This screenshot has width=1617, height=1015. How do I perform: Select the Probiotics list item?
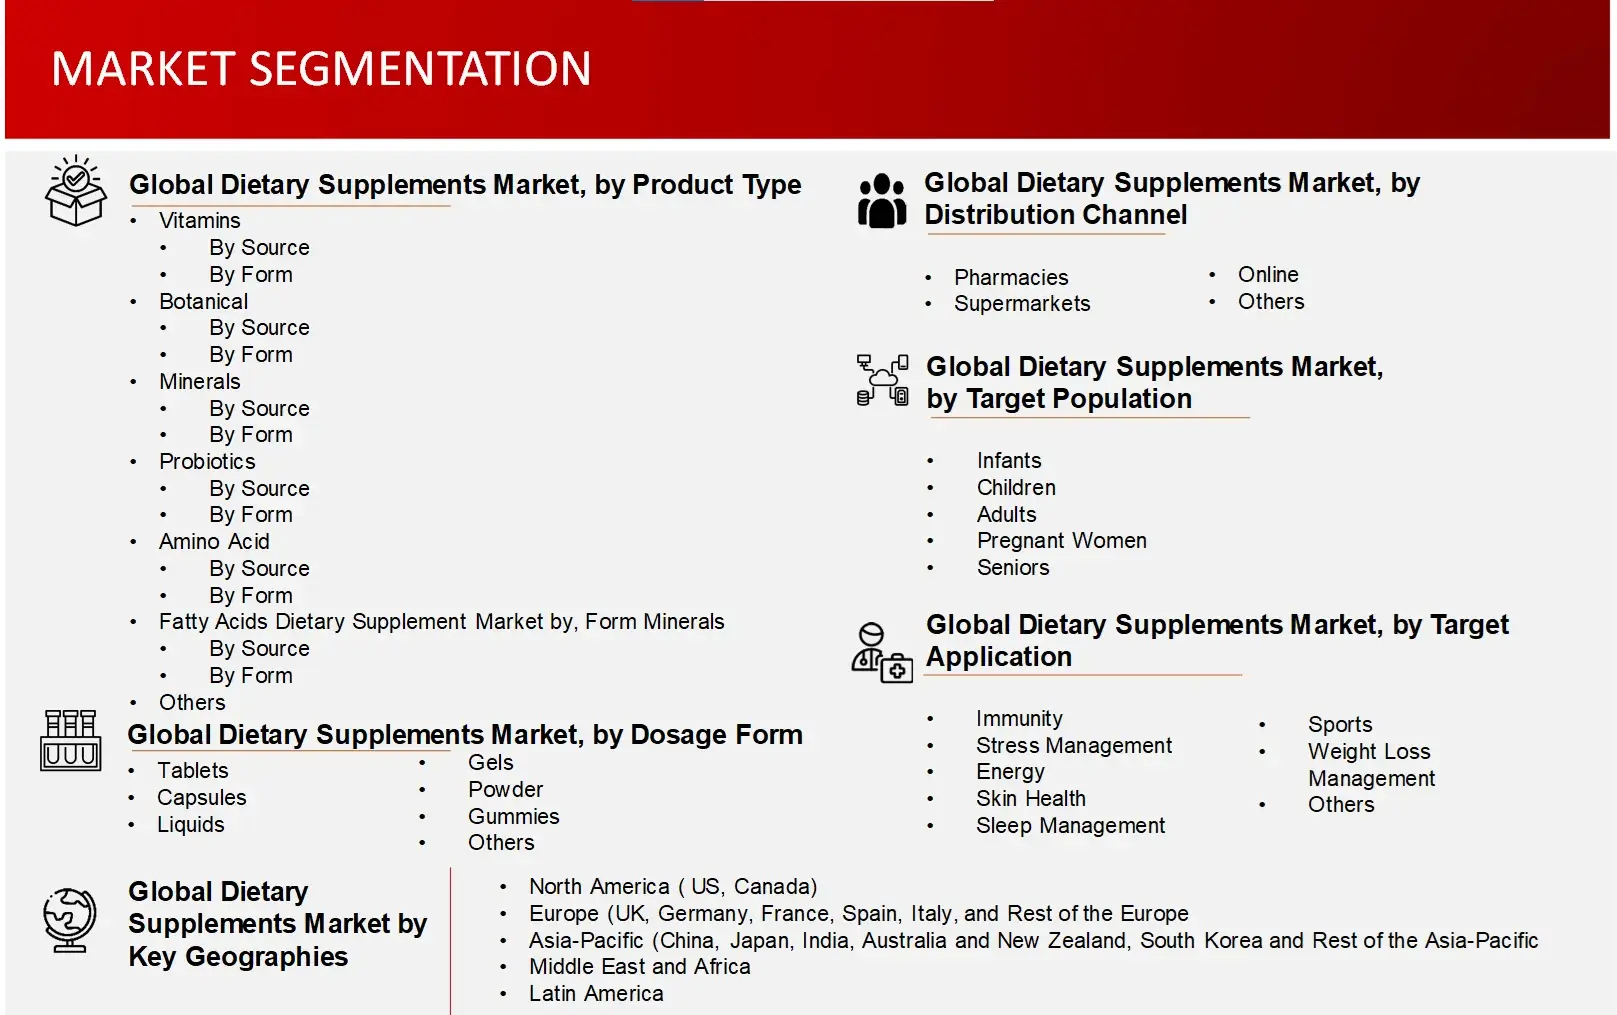[208, 462]
